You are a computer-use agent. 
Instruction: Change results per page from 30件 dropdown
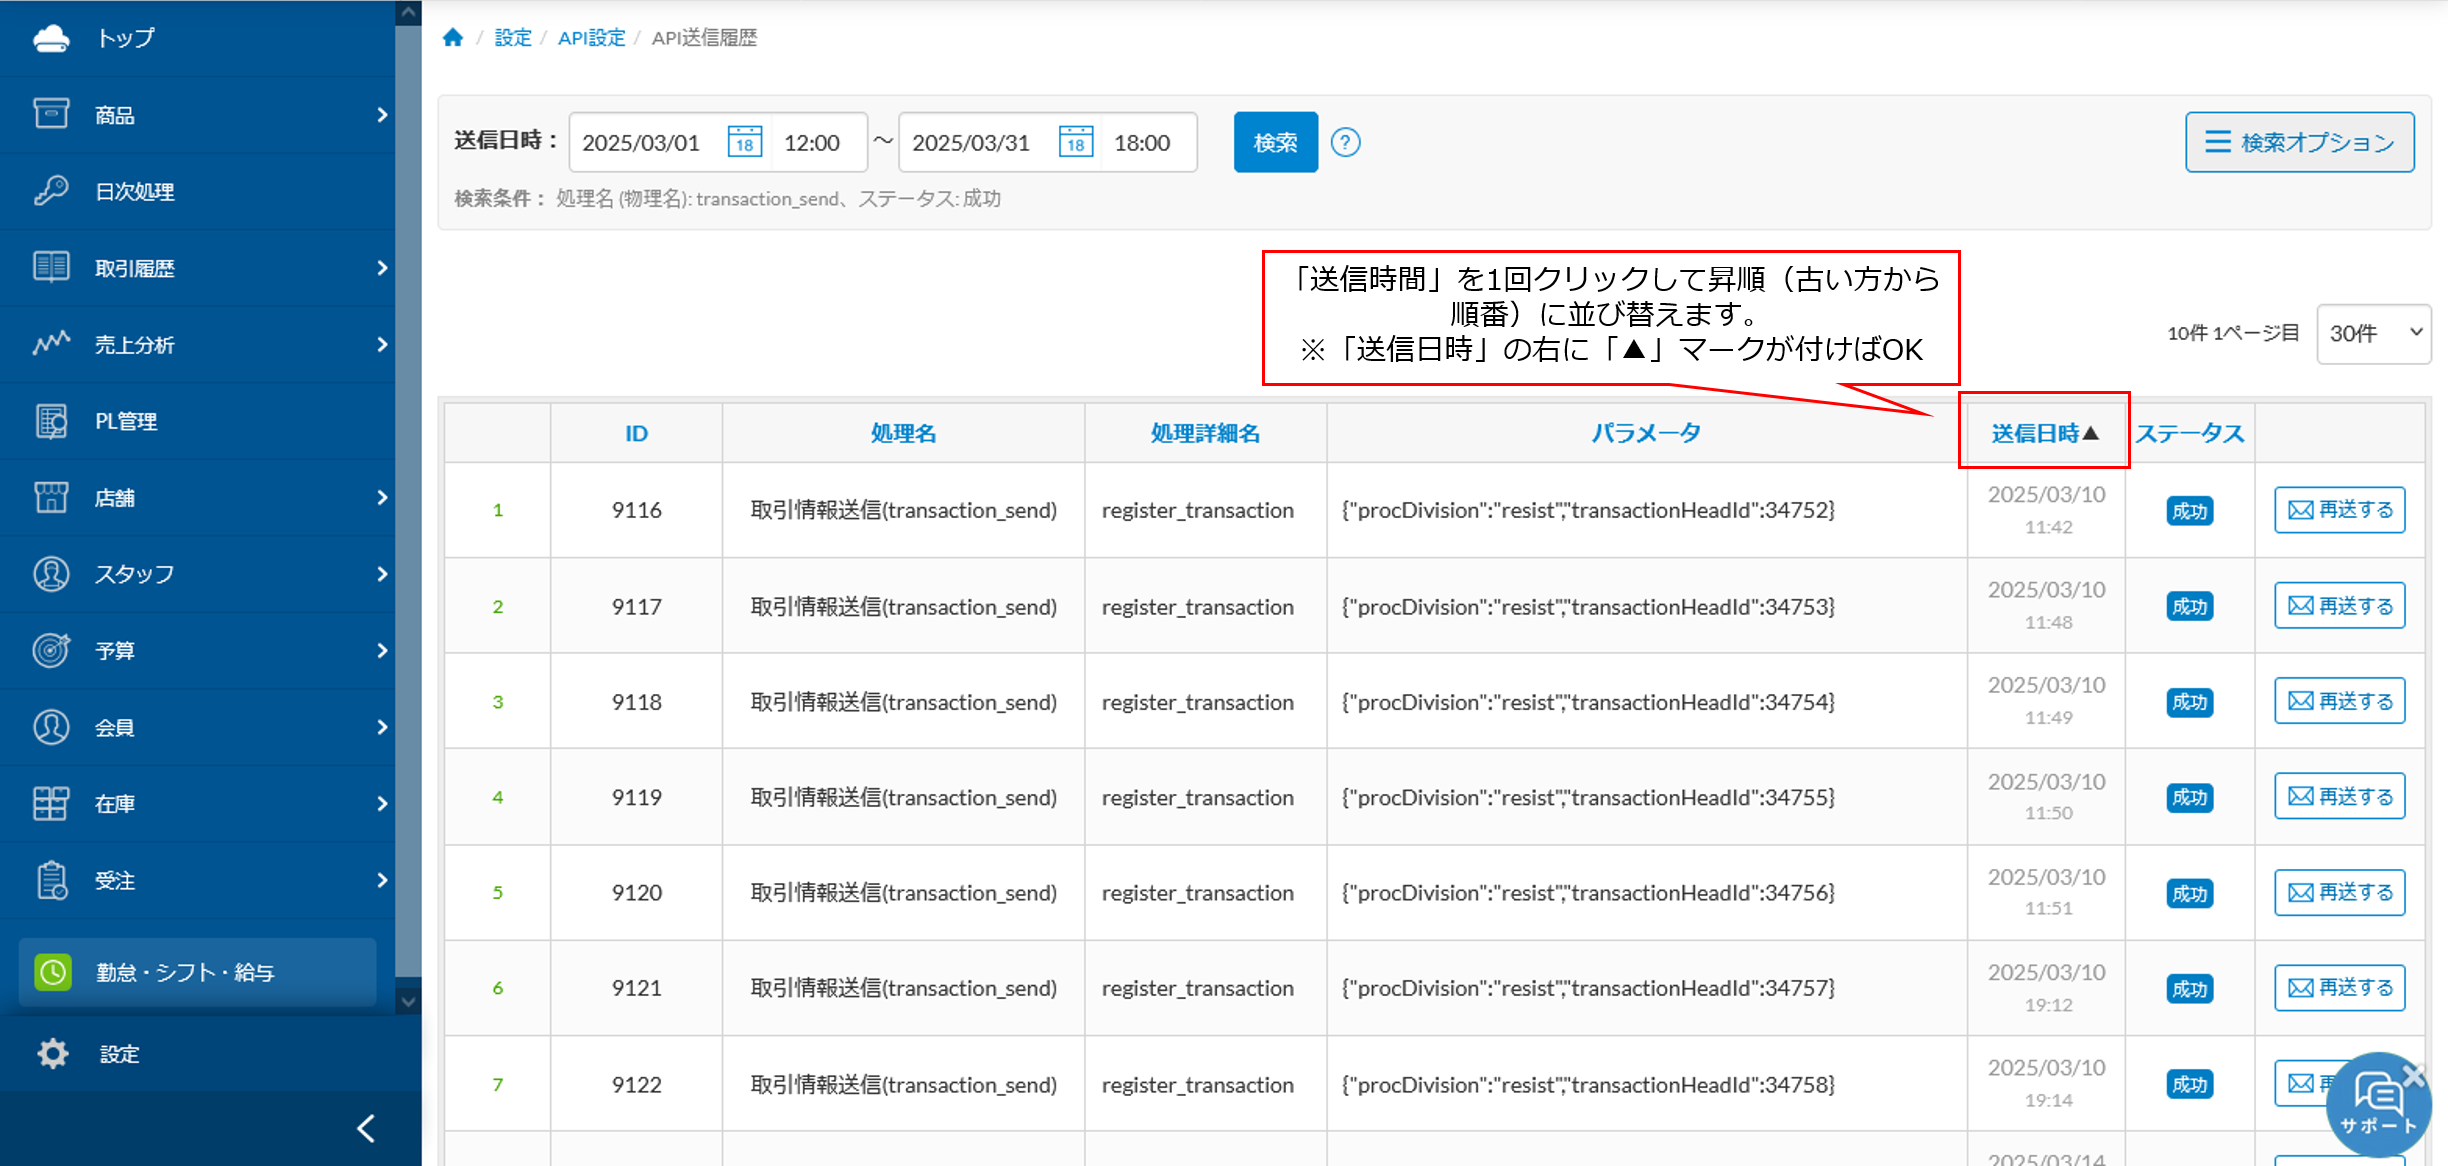coord(2373,333)
